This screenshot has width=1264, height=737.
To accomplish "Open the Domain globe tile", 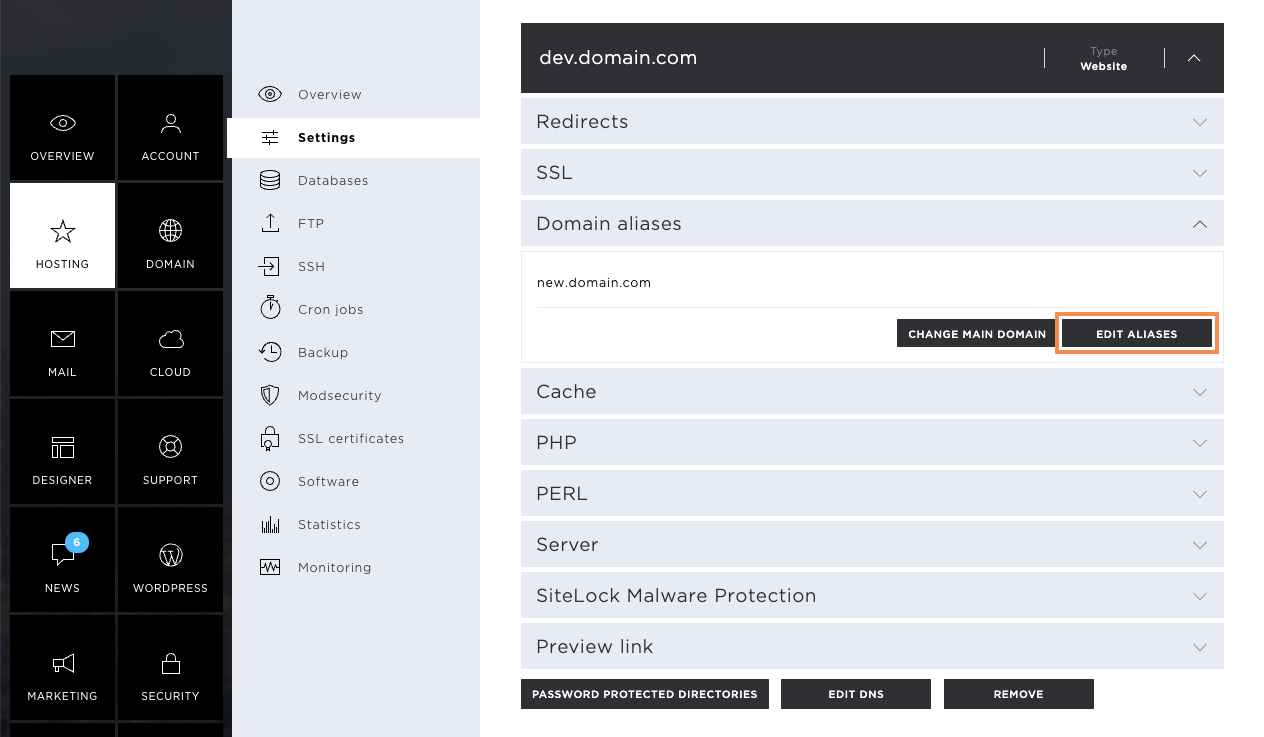I will pyautogui.click(x=170, y=236).
